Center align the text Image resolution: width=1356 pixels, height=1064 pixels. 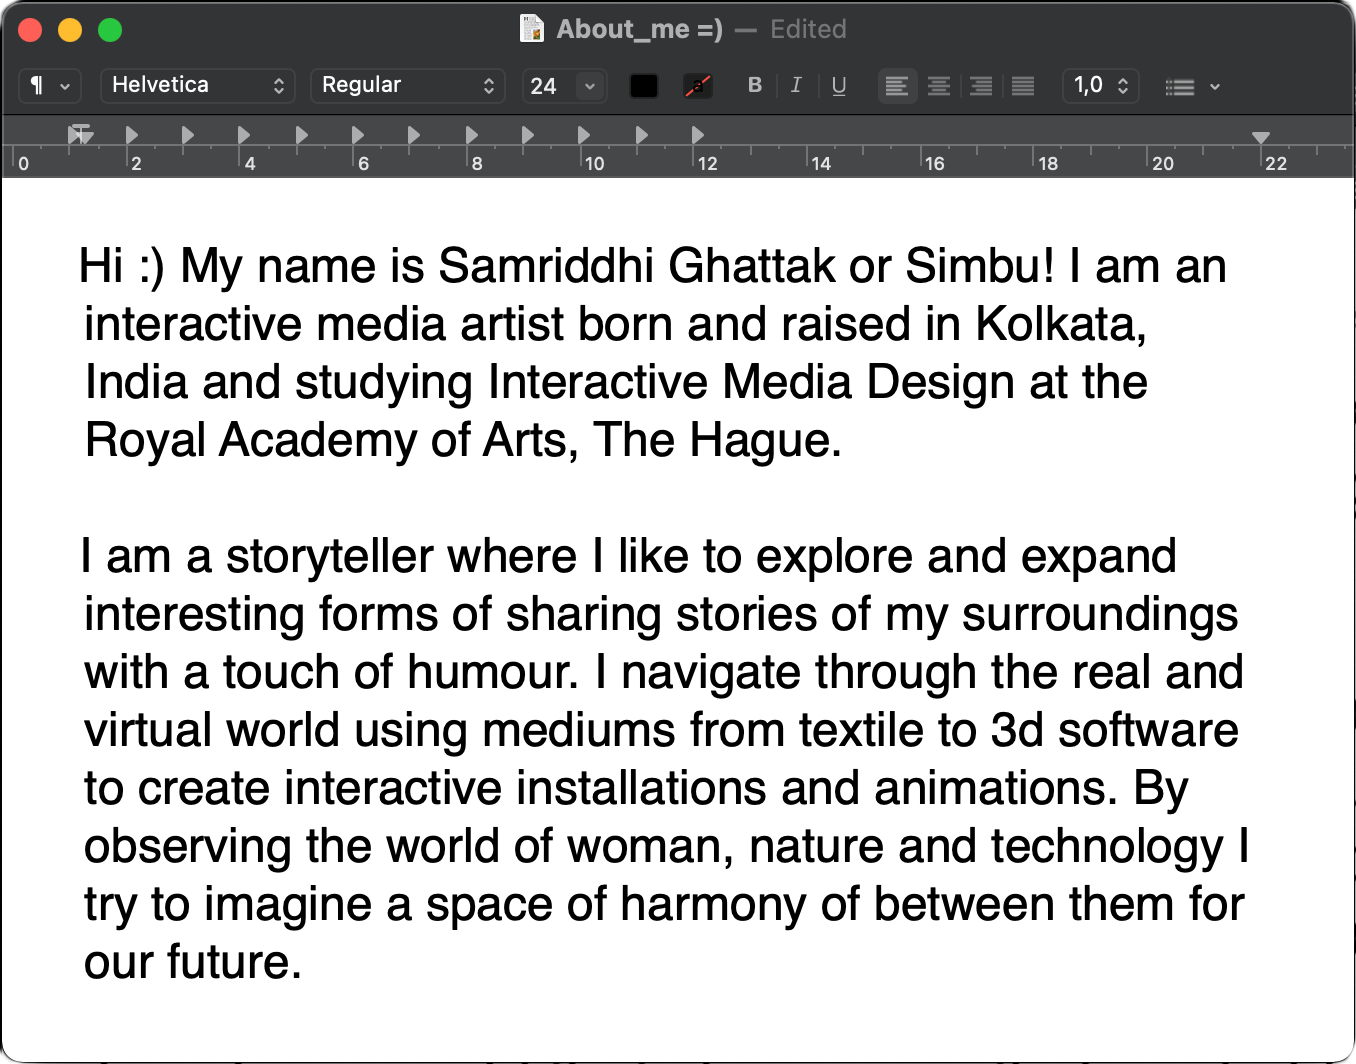pyautogui.click(x=939, y=86)
